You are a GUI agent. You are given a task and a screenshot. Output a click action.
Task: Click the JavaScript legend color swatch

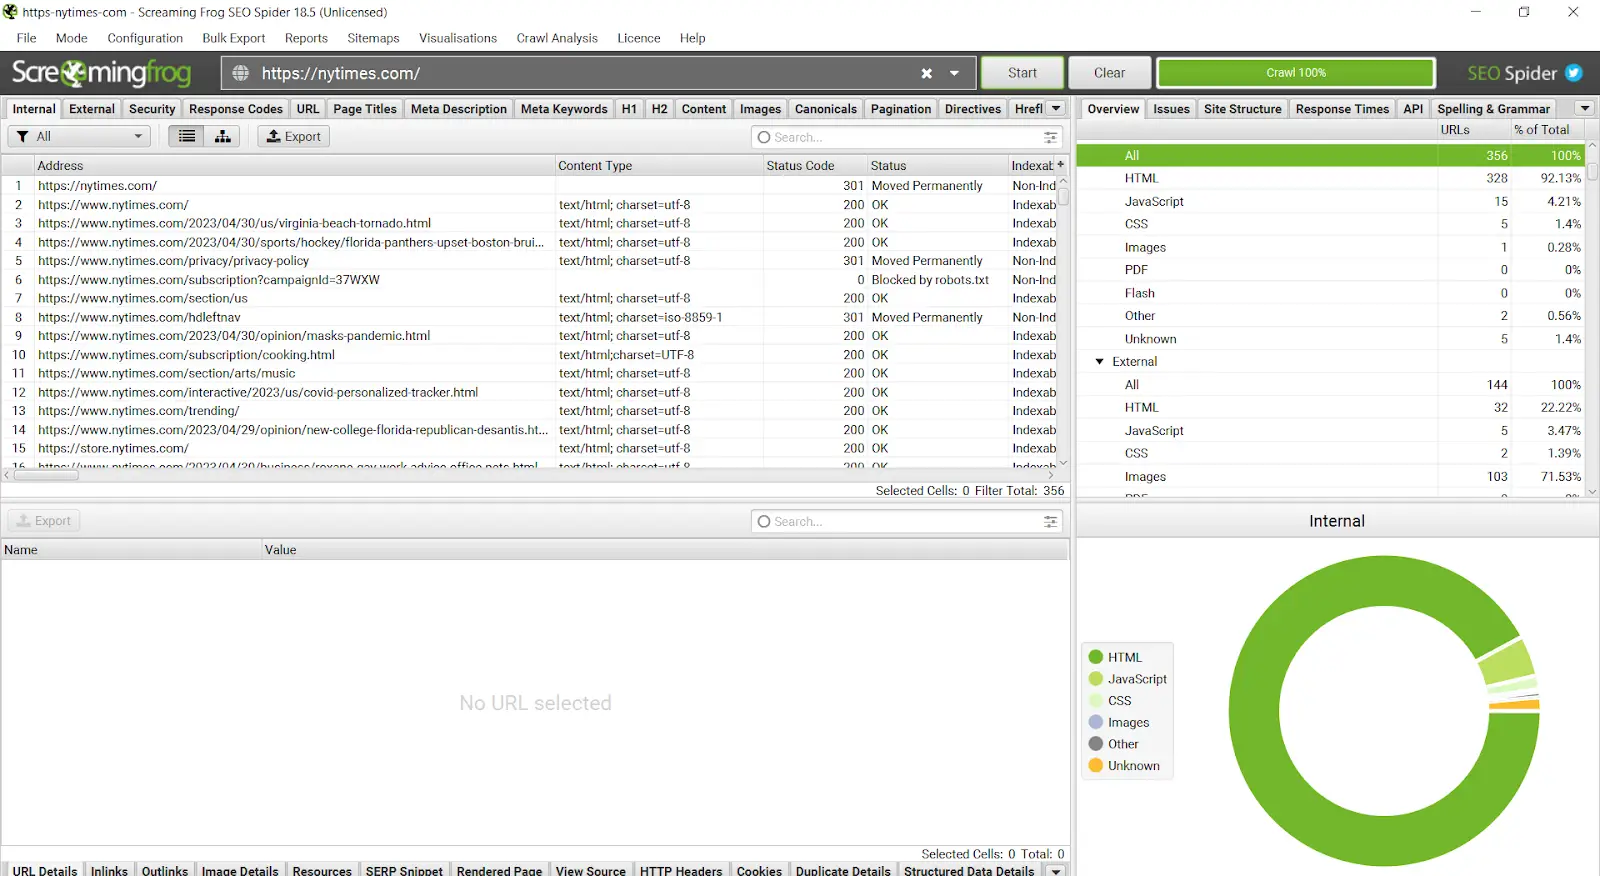coord(1096,679)
